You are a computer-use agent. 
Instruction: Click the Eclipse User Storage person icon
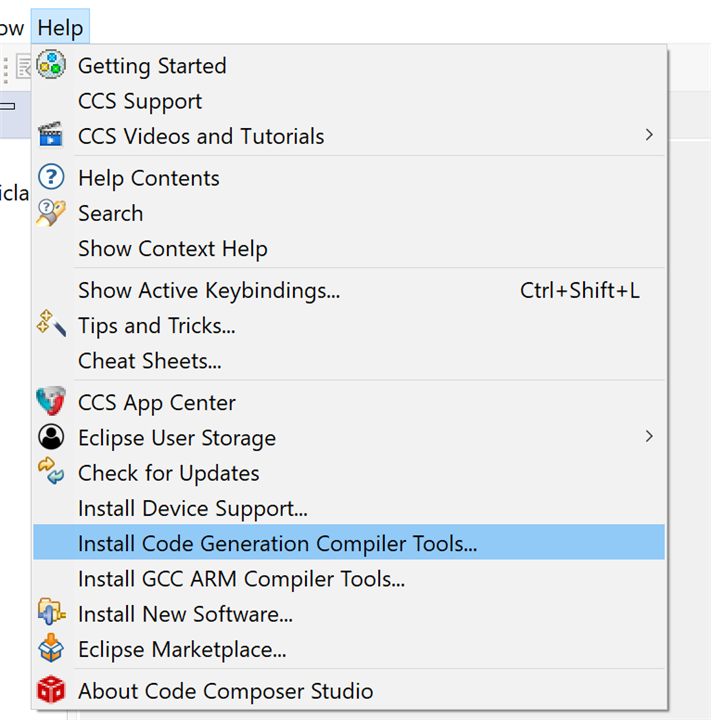point(51,436)
